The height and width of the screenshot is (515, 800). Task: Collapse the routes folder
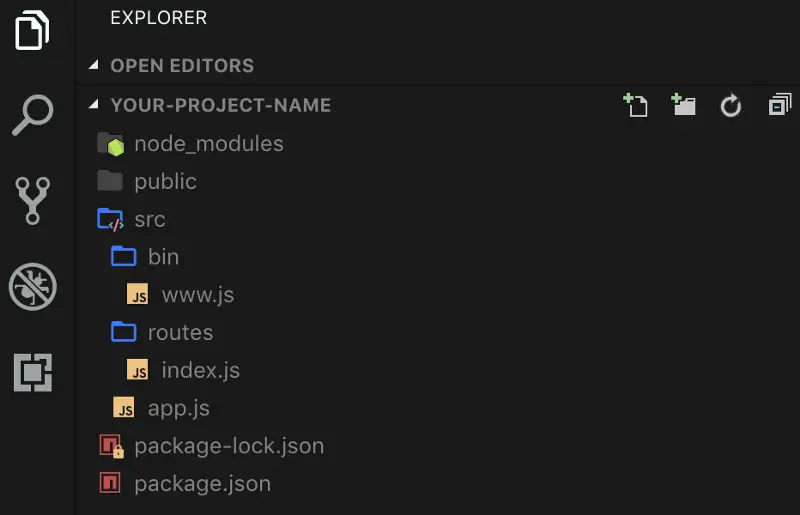tap(180, 332)
